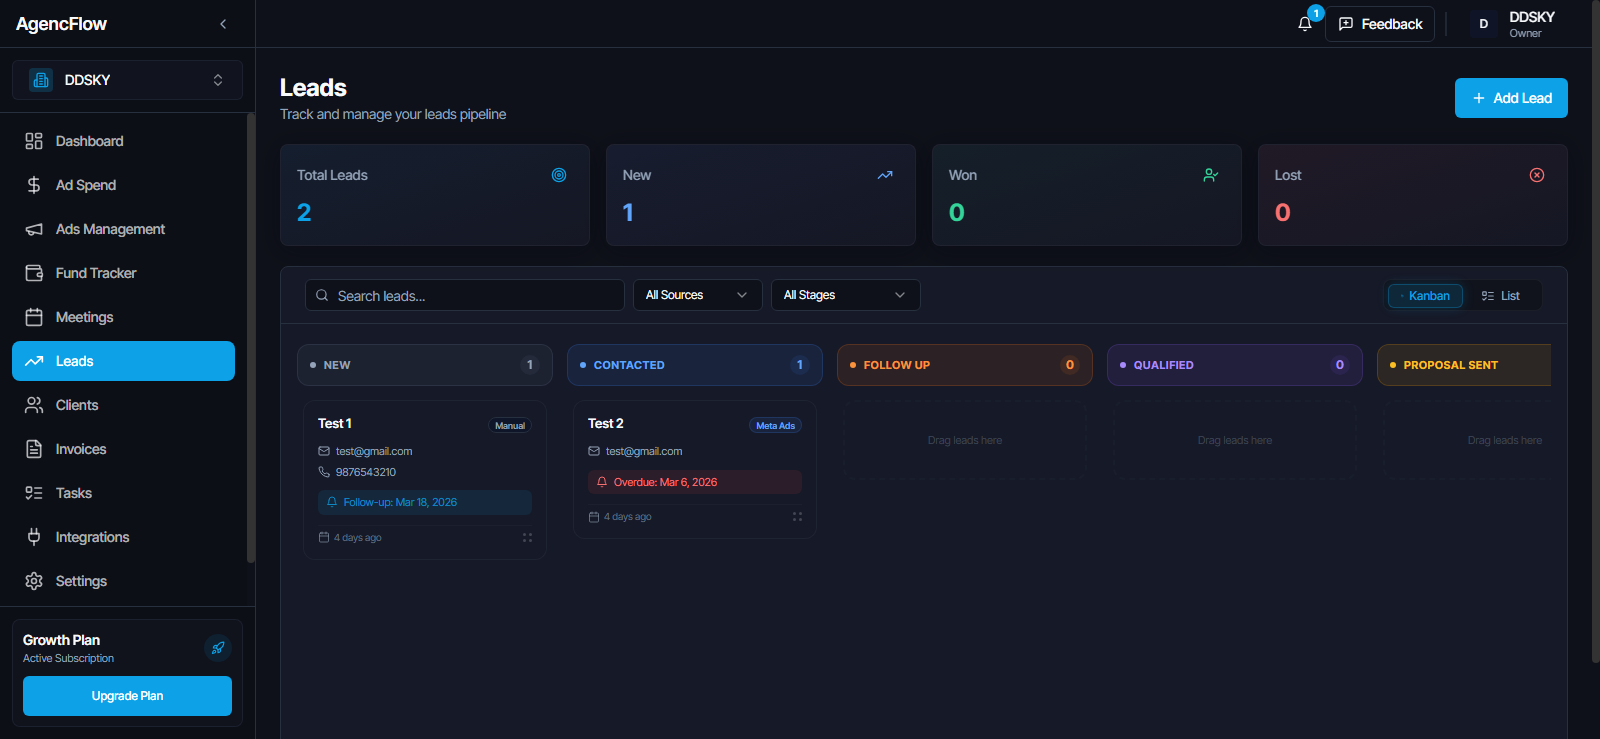The height and width of the screenshot is (739, 1600).
Task: Click the Follow-up: Mar 18, 2026 reminder
Action: [x=425, y=502]
